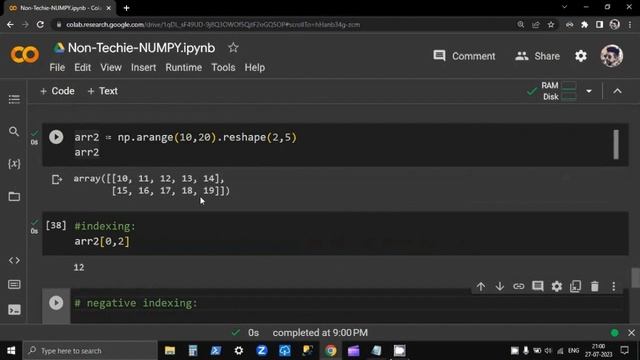Run the negative indexing cell
The width and height of the screenshot is (640, 360).
(x=56, y=303)
